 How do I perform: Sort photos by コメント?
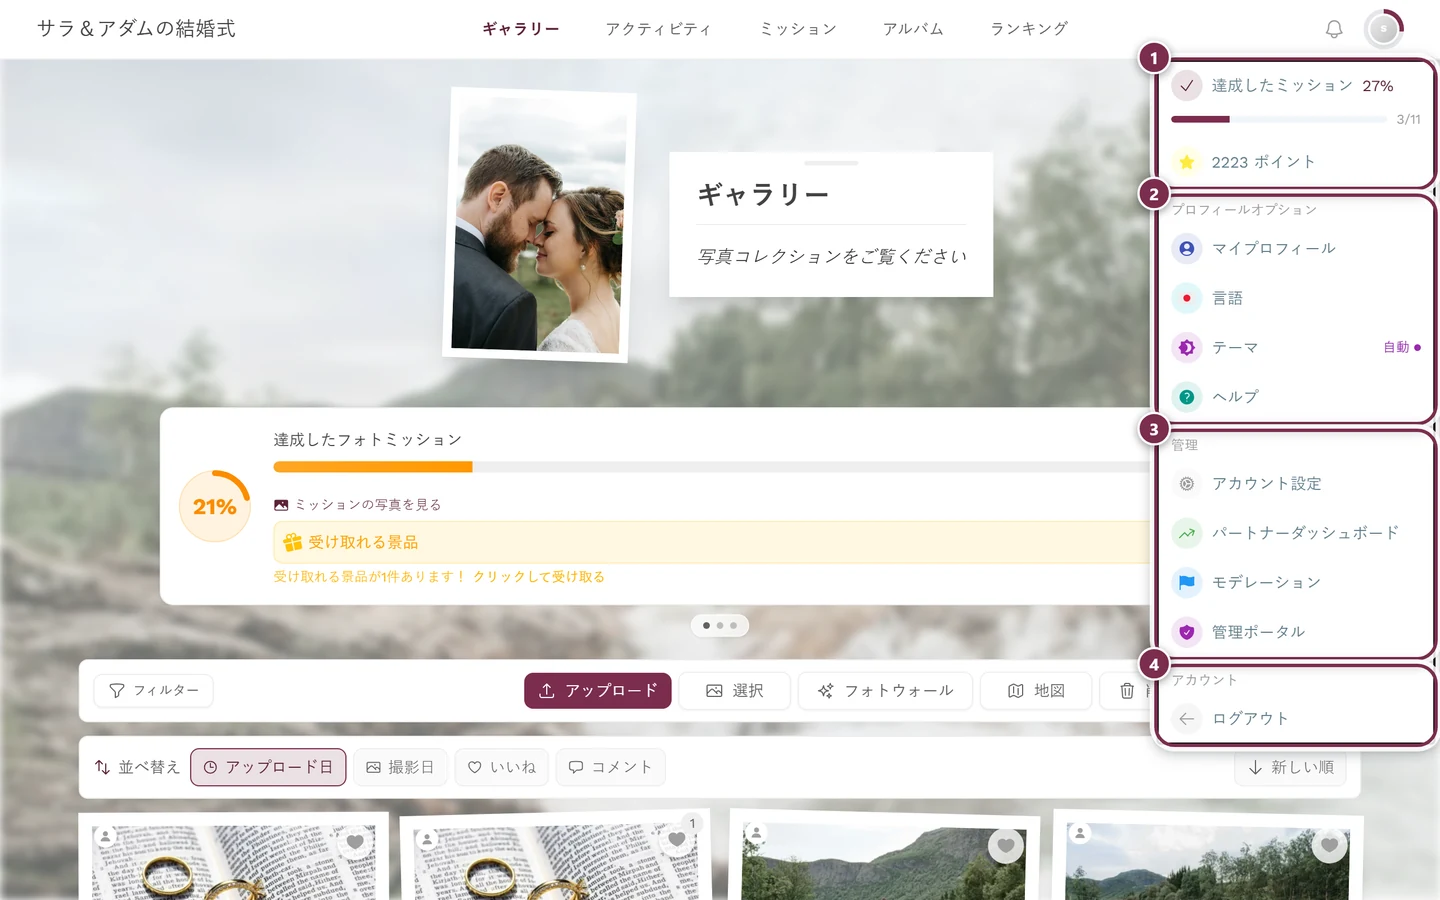(610, 767)
